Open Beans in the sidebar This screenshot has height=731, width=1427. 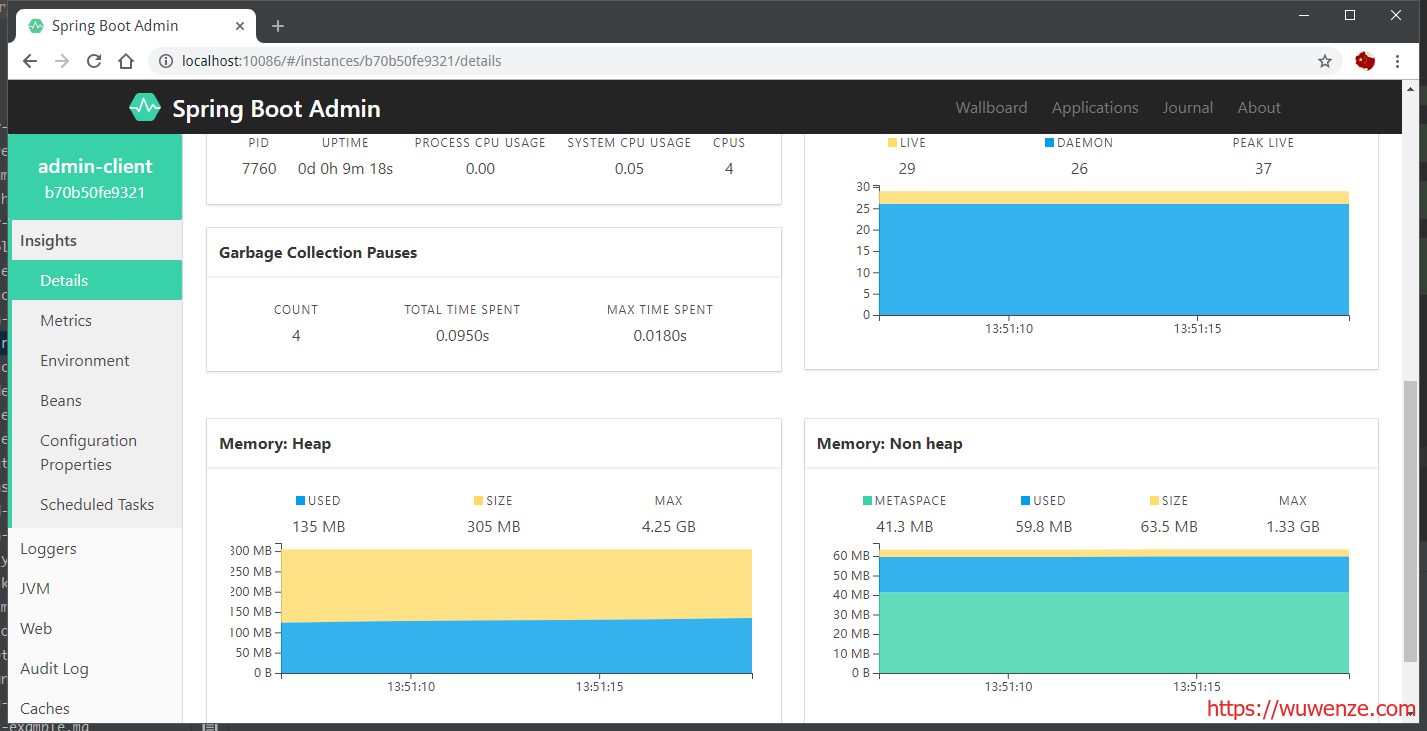coord(97,400)
